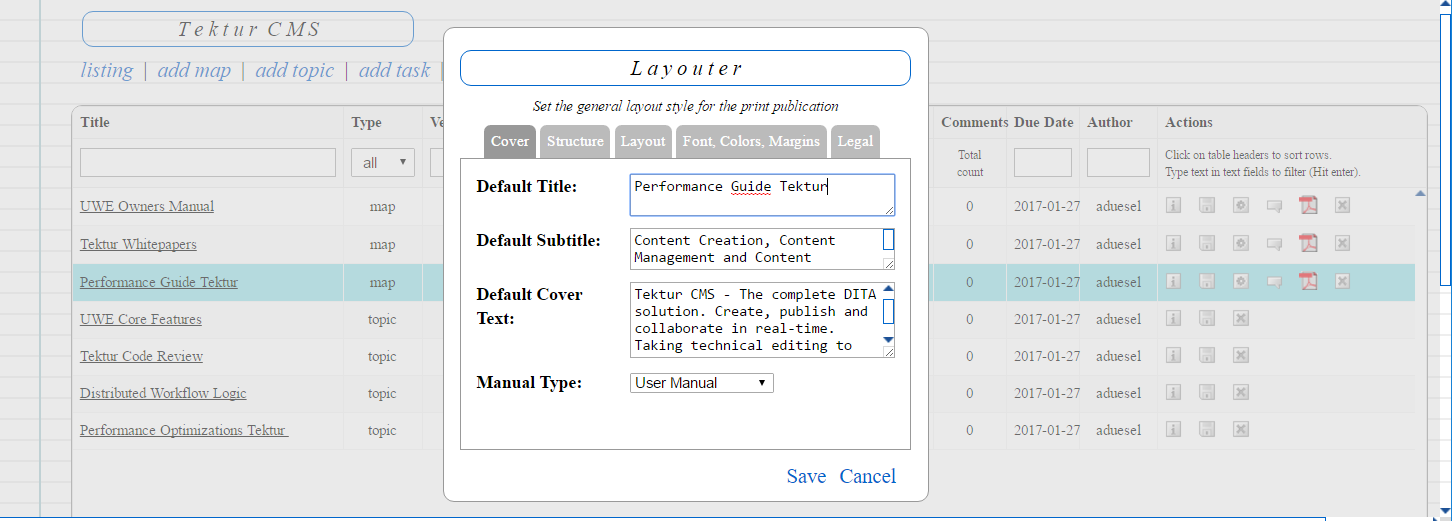Open the Font, Colors, Margins tab
This screenshot has width=1452, height=521.
tap(751, 142)
